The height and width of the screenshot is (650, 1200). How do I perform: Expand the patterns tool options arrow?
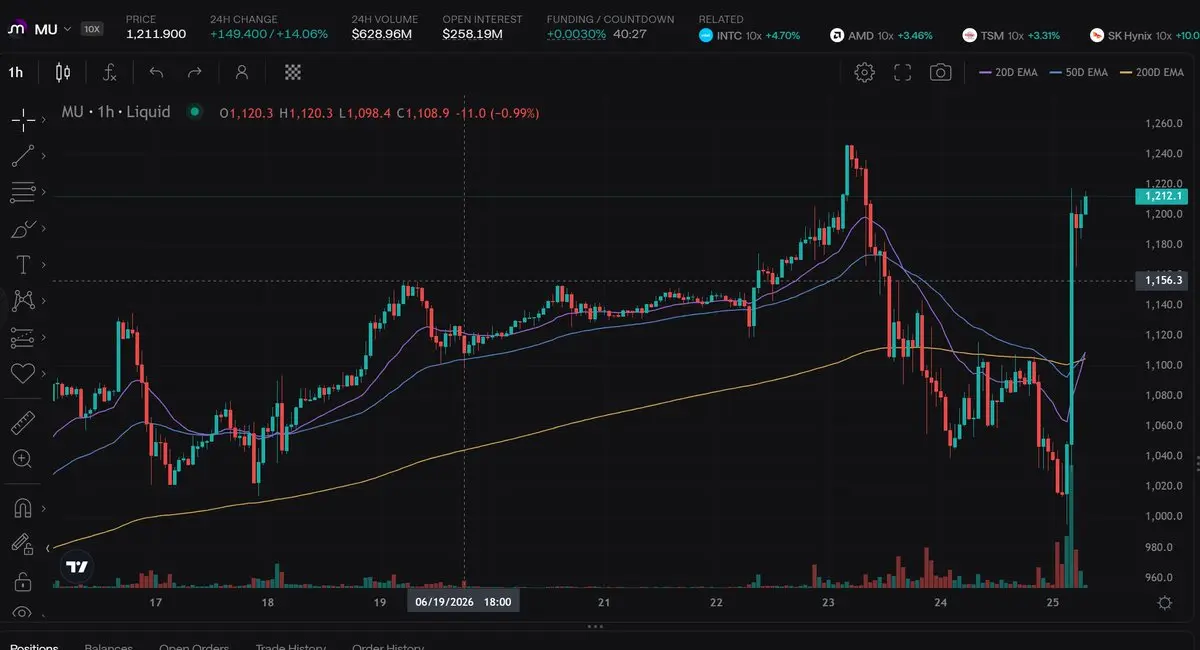[44, 300]
